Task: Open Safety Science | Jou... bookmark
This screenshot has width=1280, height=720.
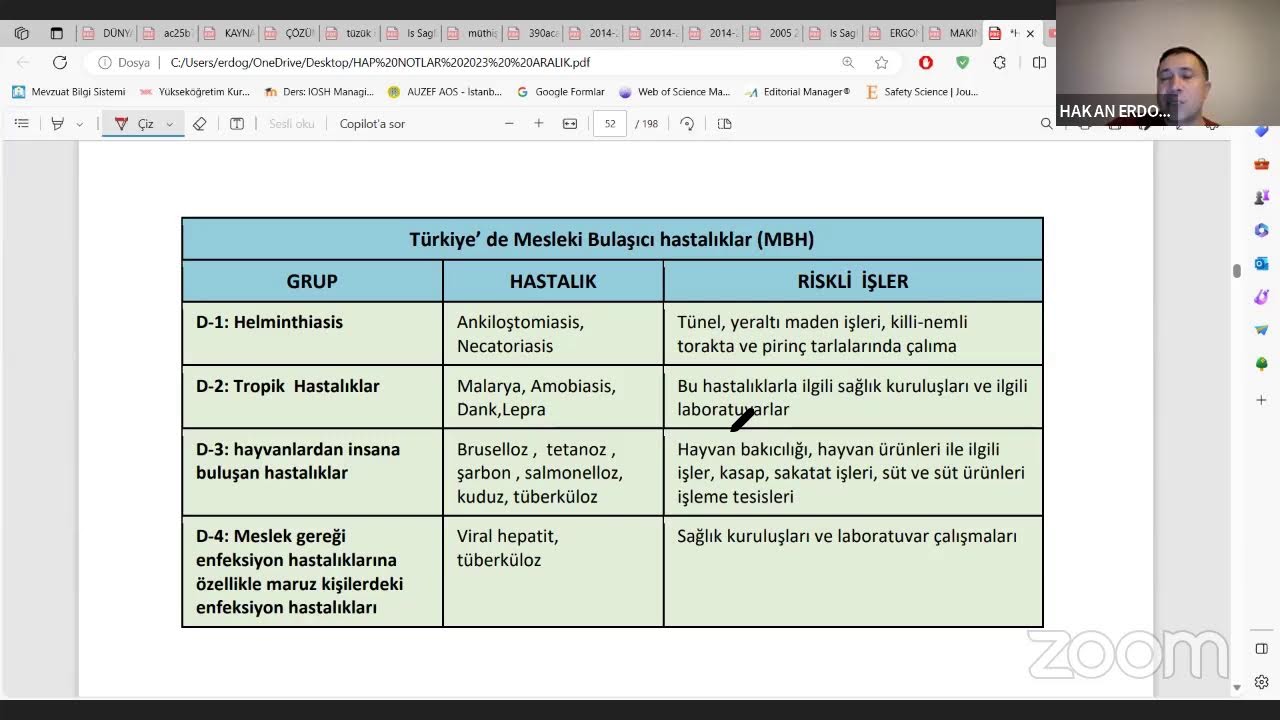Action: [x=922, y=92]
